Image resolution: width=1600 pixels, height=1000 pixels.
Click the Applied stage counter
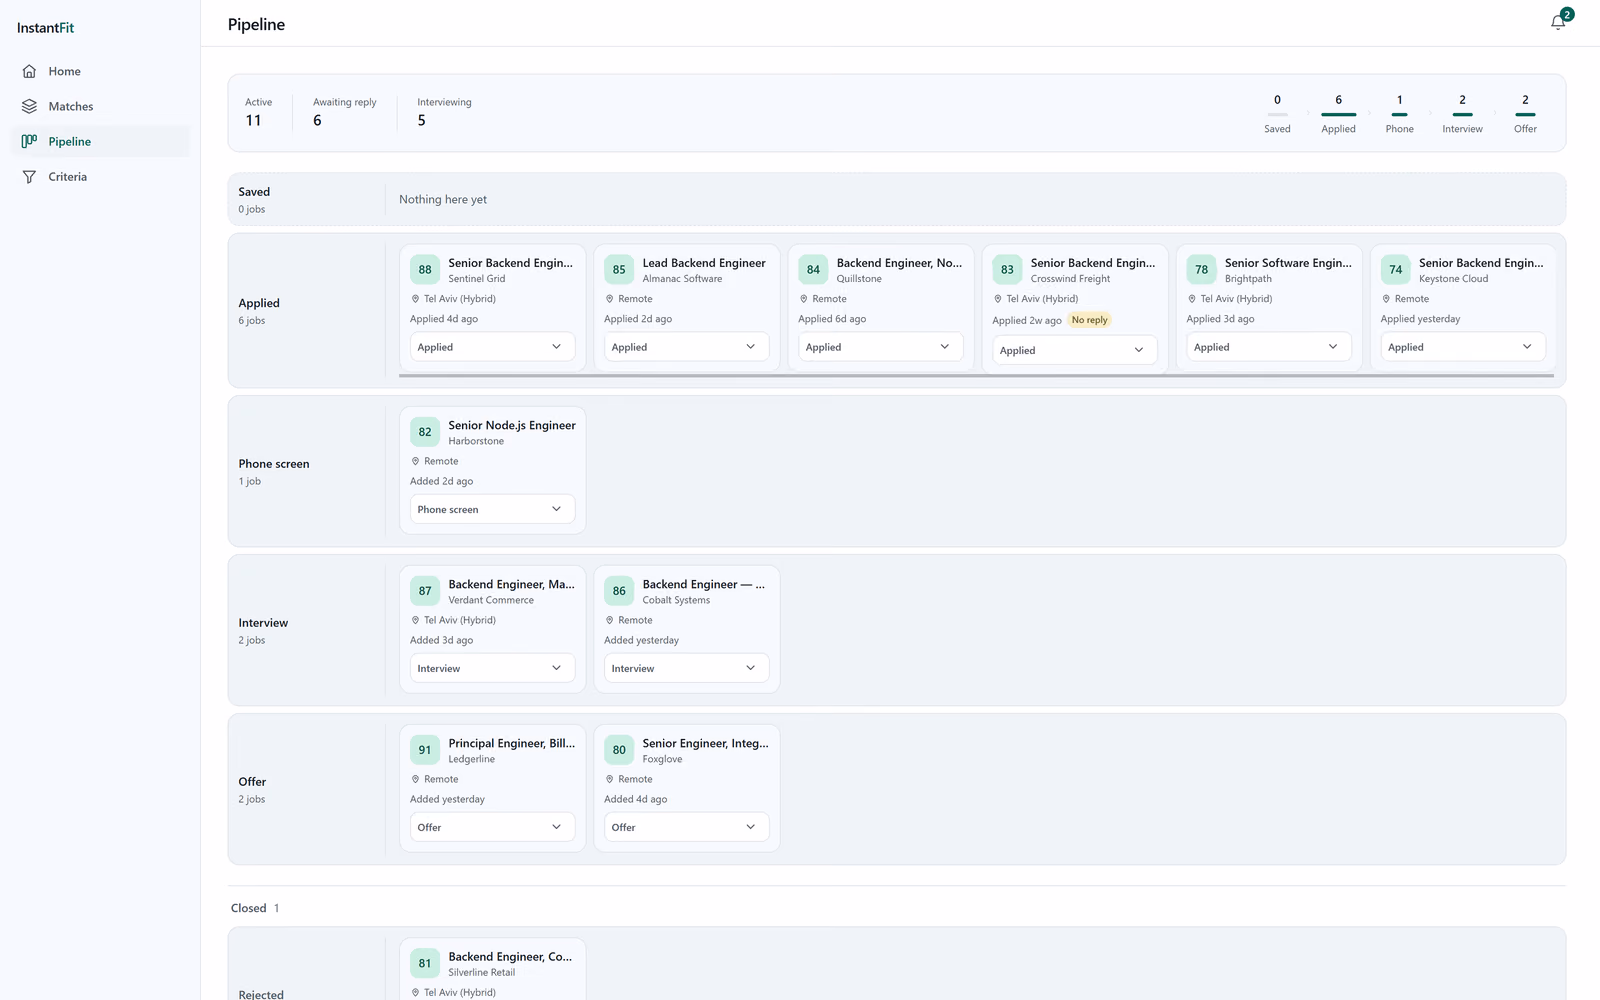click(x=1338, y=113)
